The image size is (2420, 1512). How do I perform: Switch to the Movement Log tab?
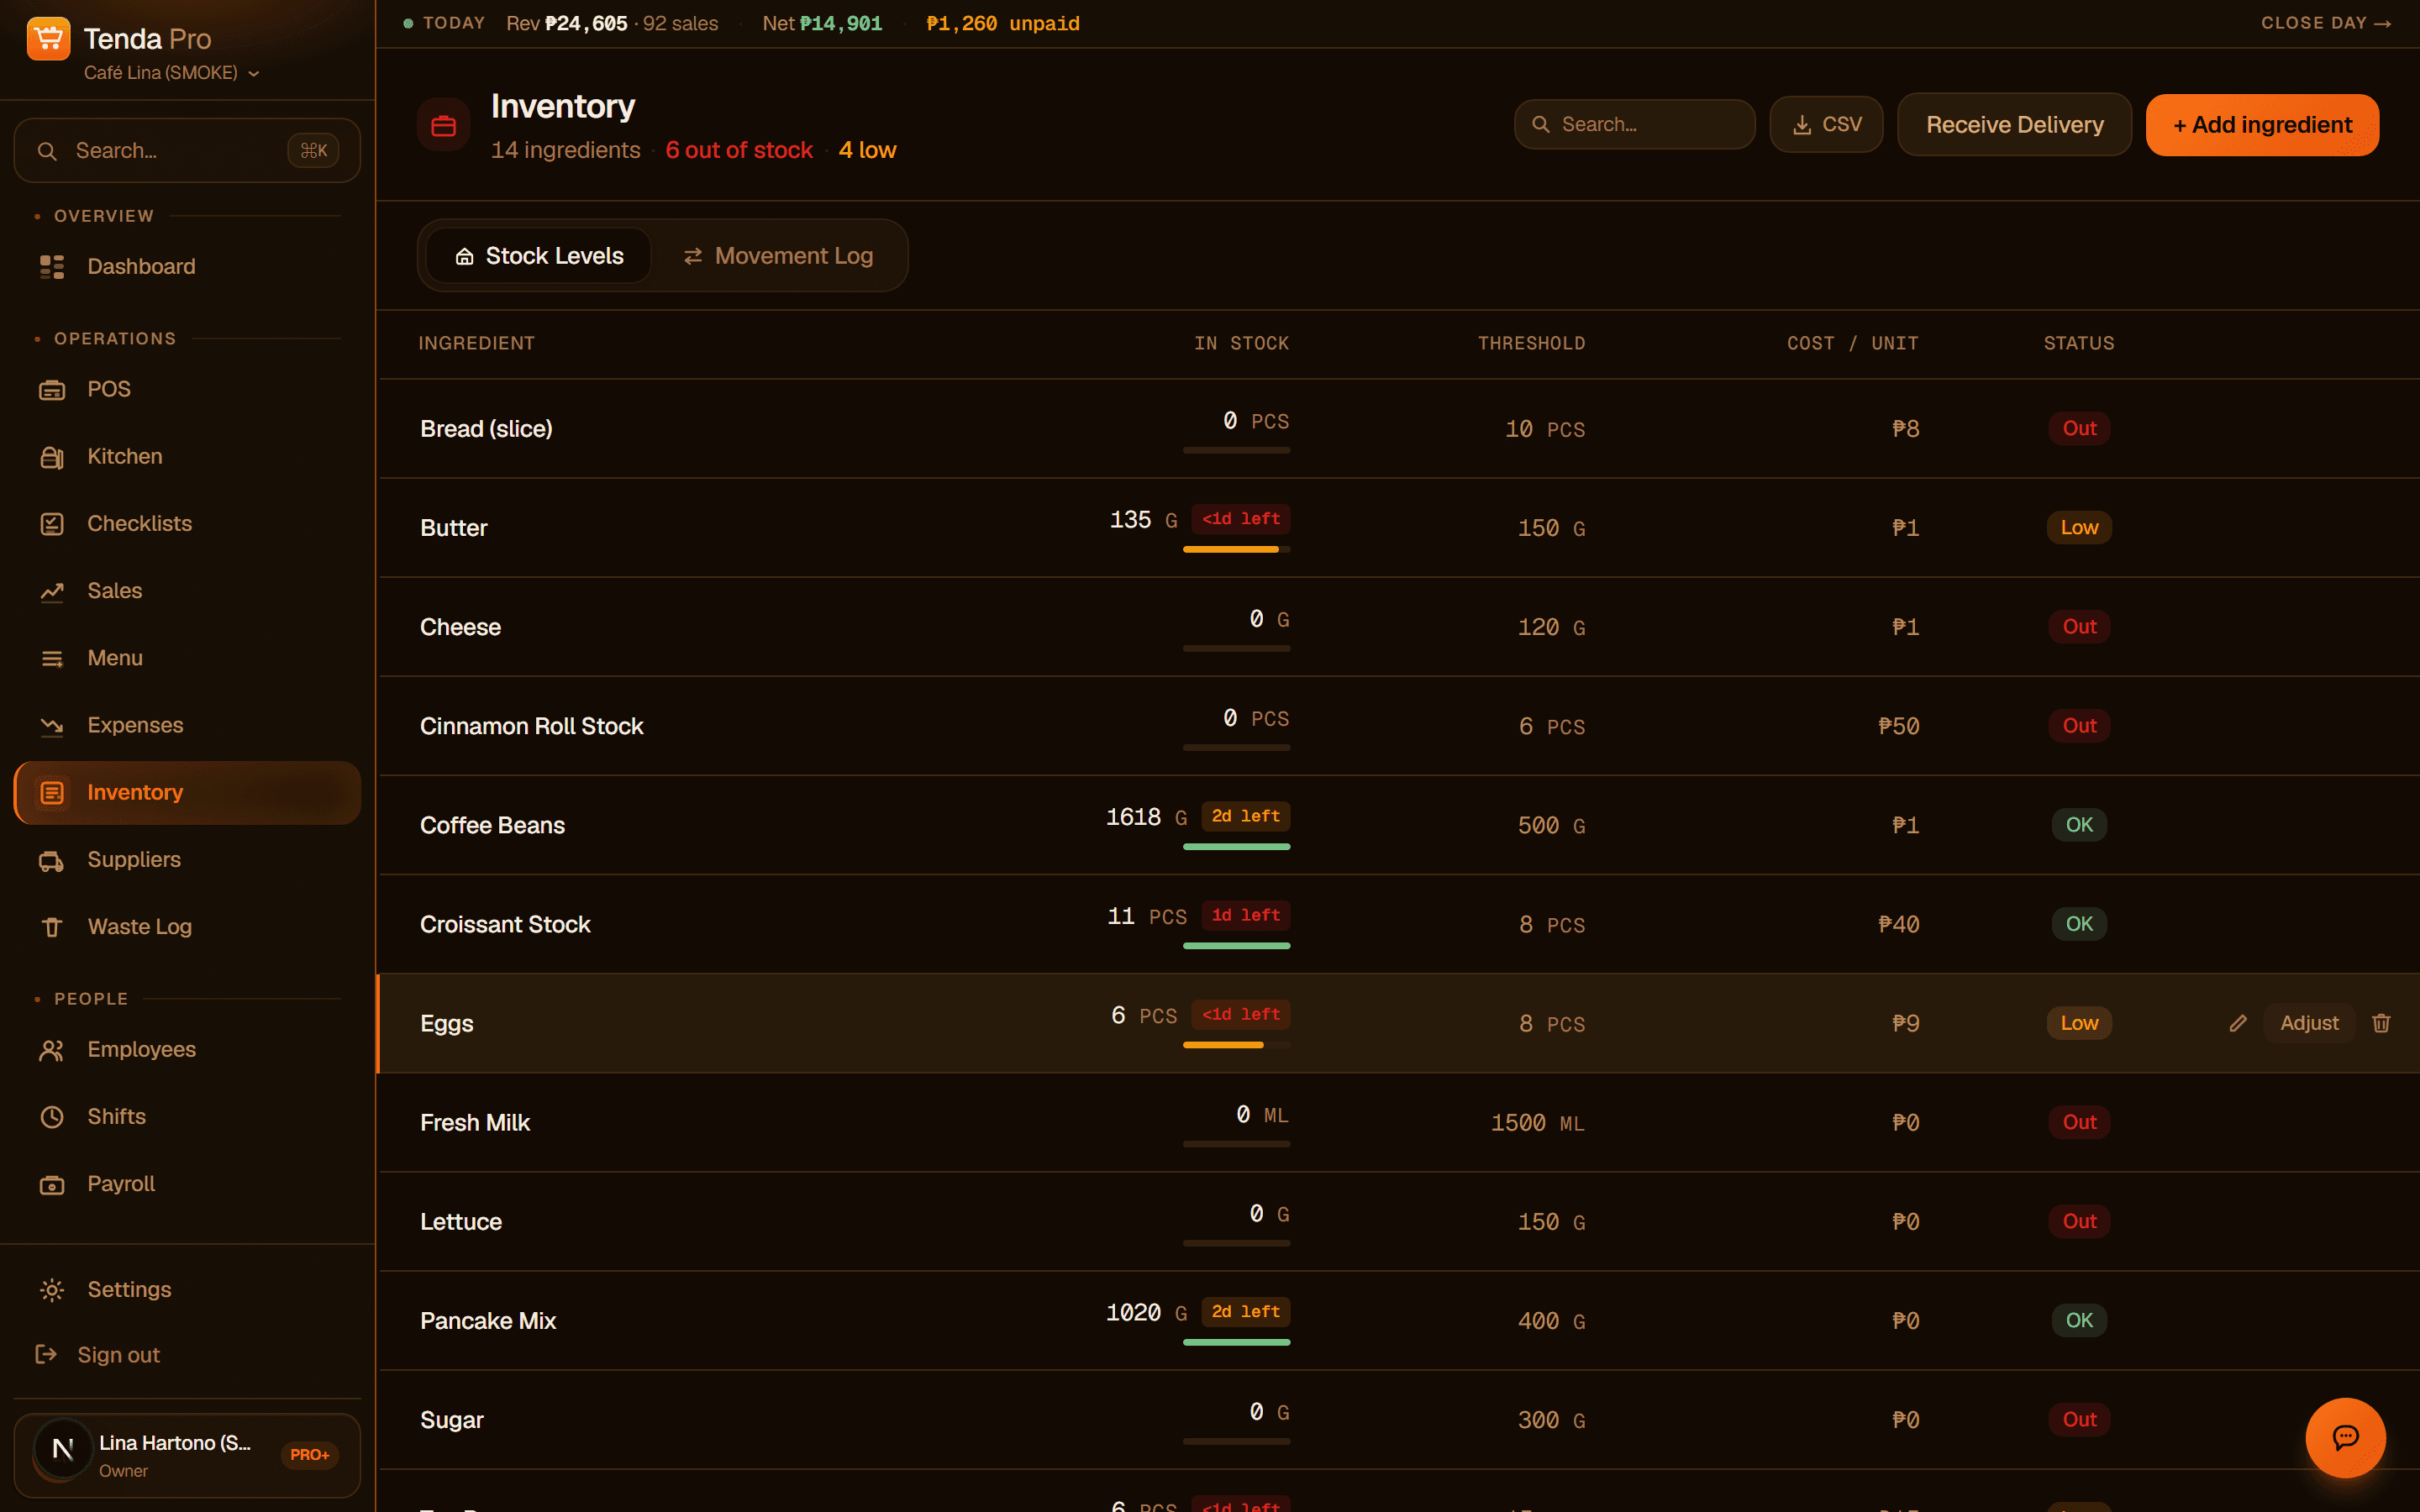coord(778,256)
